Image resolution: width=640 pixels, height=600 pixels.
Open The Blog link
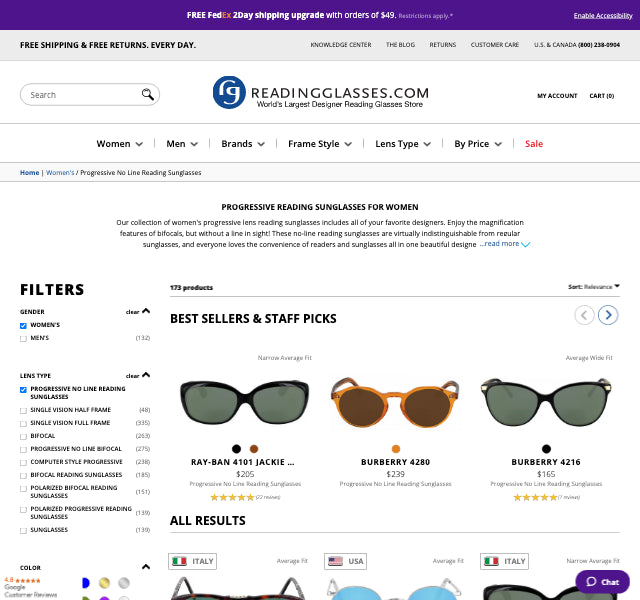point(400,44)
